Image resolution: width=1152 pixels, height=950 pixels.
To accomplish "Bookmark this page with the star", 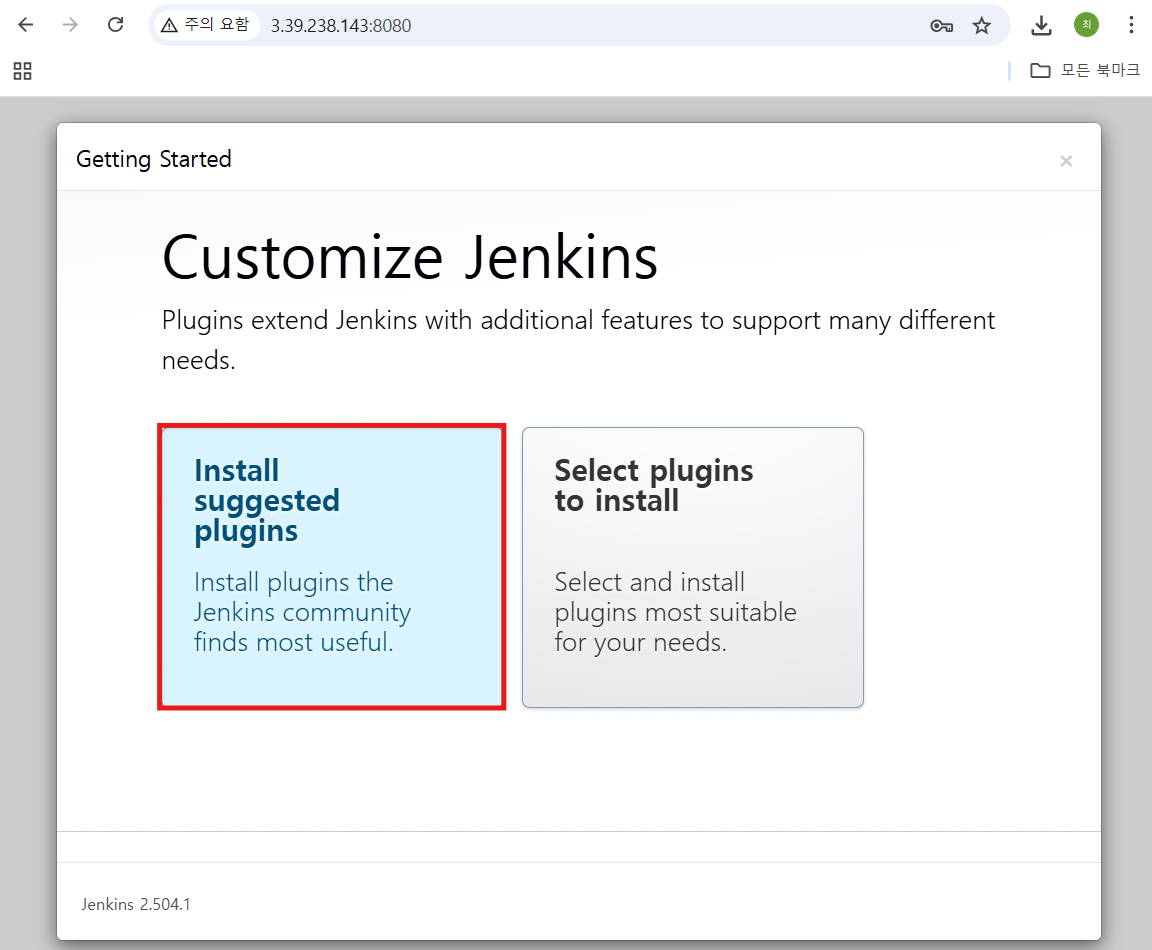I will click(x=982, y=26).
